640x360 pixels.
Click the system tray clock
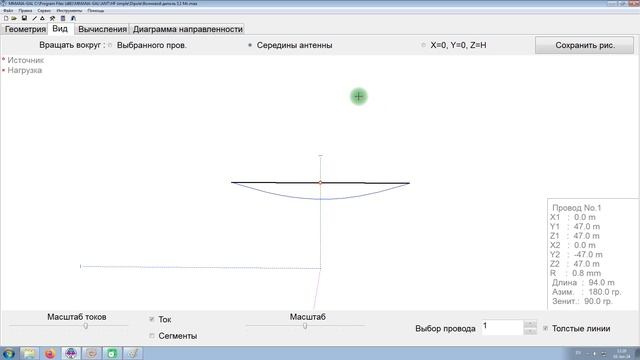[x=622, y=353]
